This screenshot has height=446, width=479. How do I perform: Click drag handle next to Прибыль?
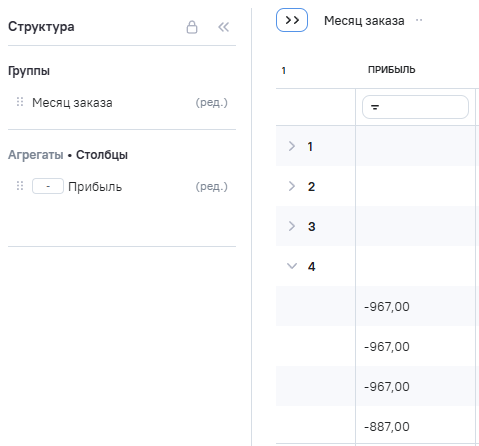pyautogui.click(x=20, y=186)
